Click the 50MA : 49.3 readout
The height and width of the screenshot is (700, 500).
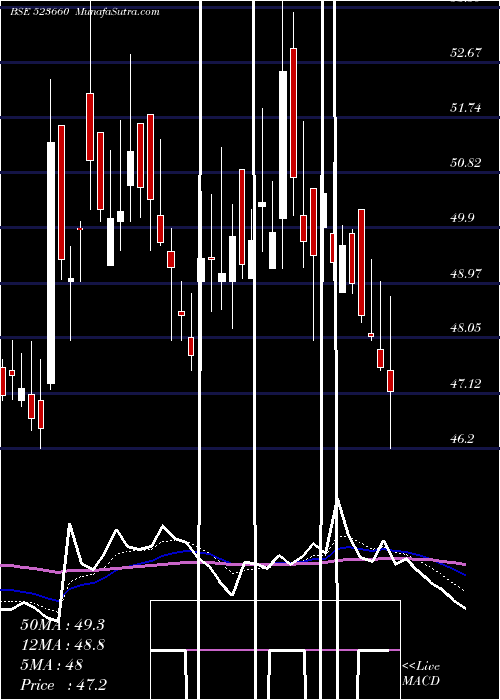tap(62, 625)
